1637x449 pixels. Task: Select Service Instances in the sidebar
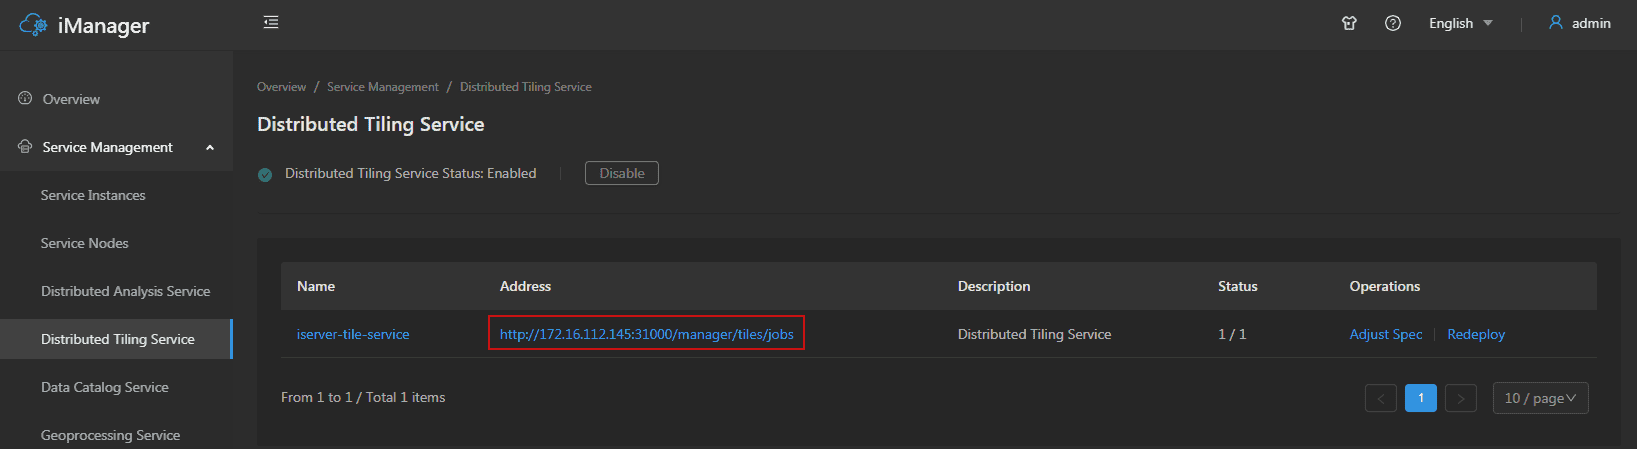point(93,195)
